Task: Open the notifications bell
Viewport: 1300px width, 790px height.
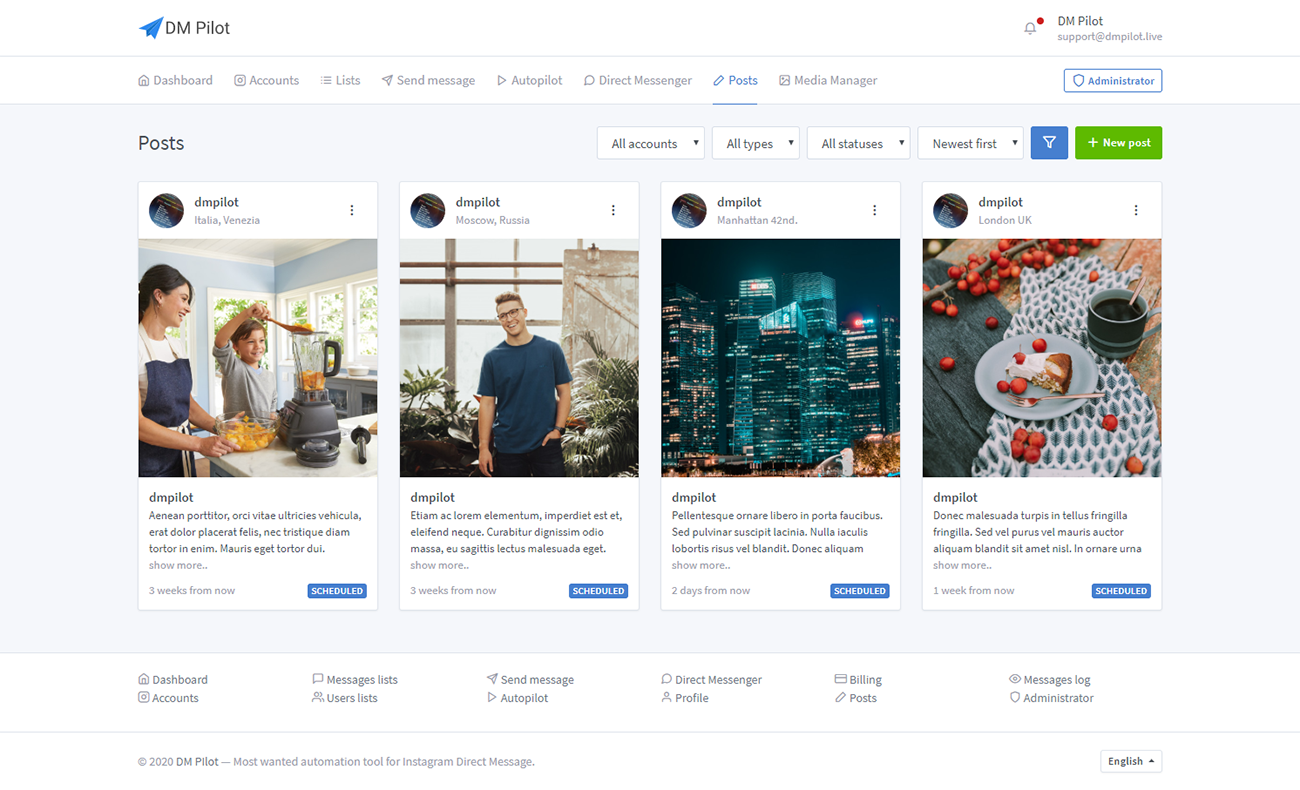Action: (1030, 28)
